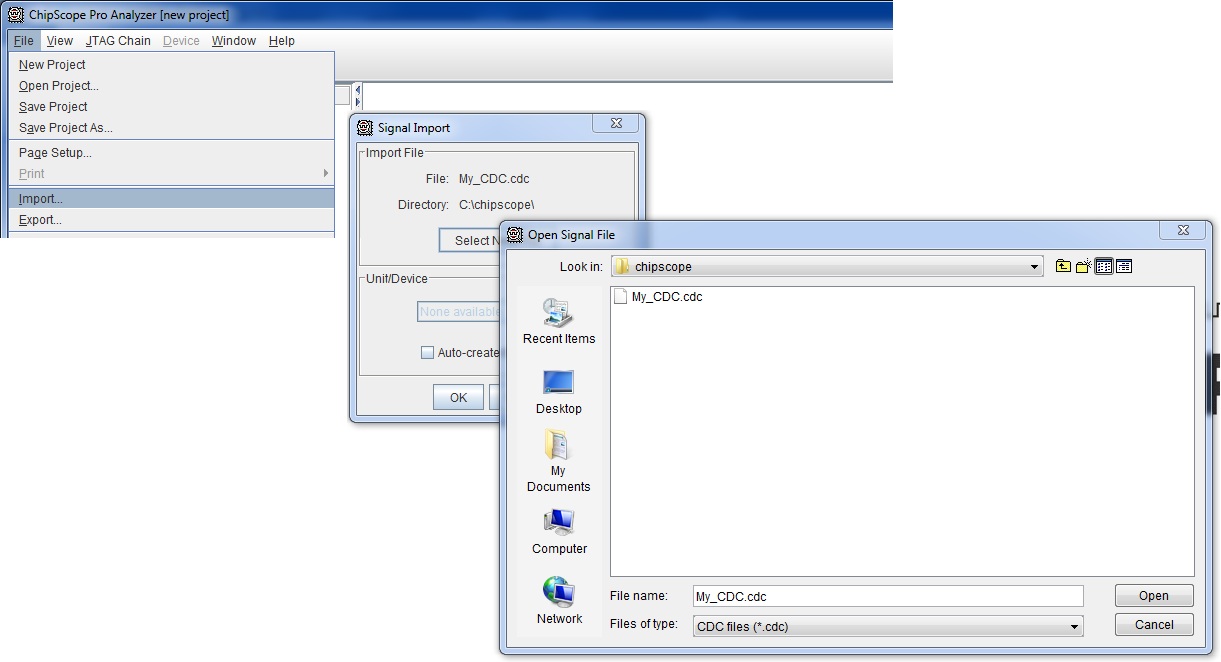
Task: Open the Network location shortcut
Action: (x=559, y=601)
